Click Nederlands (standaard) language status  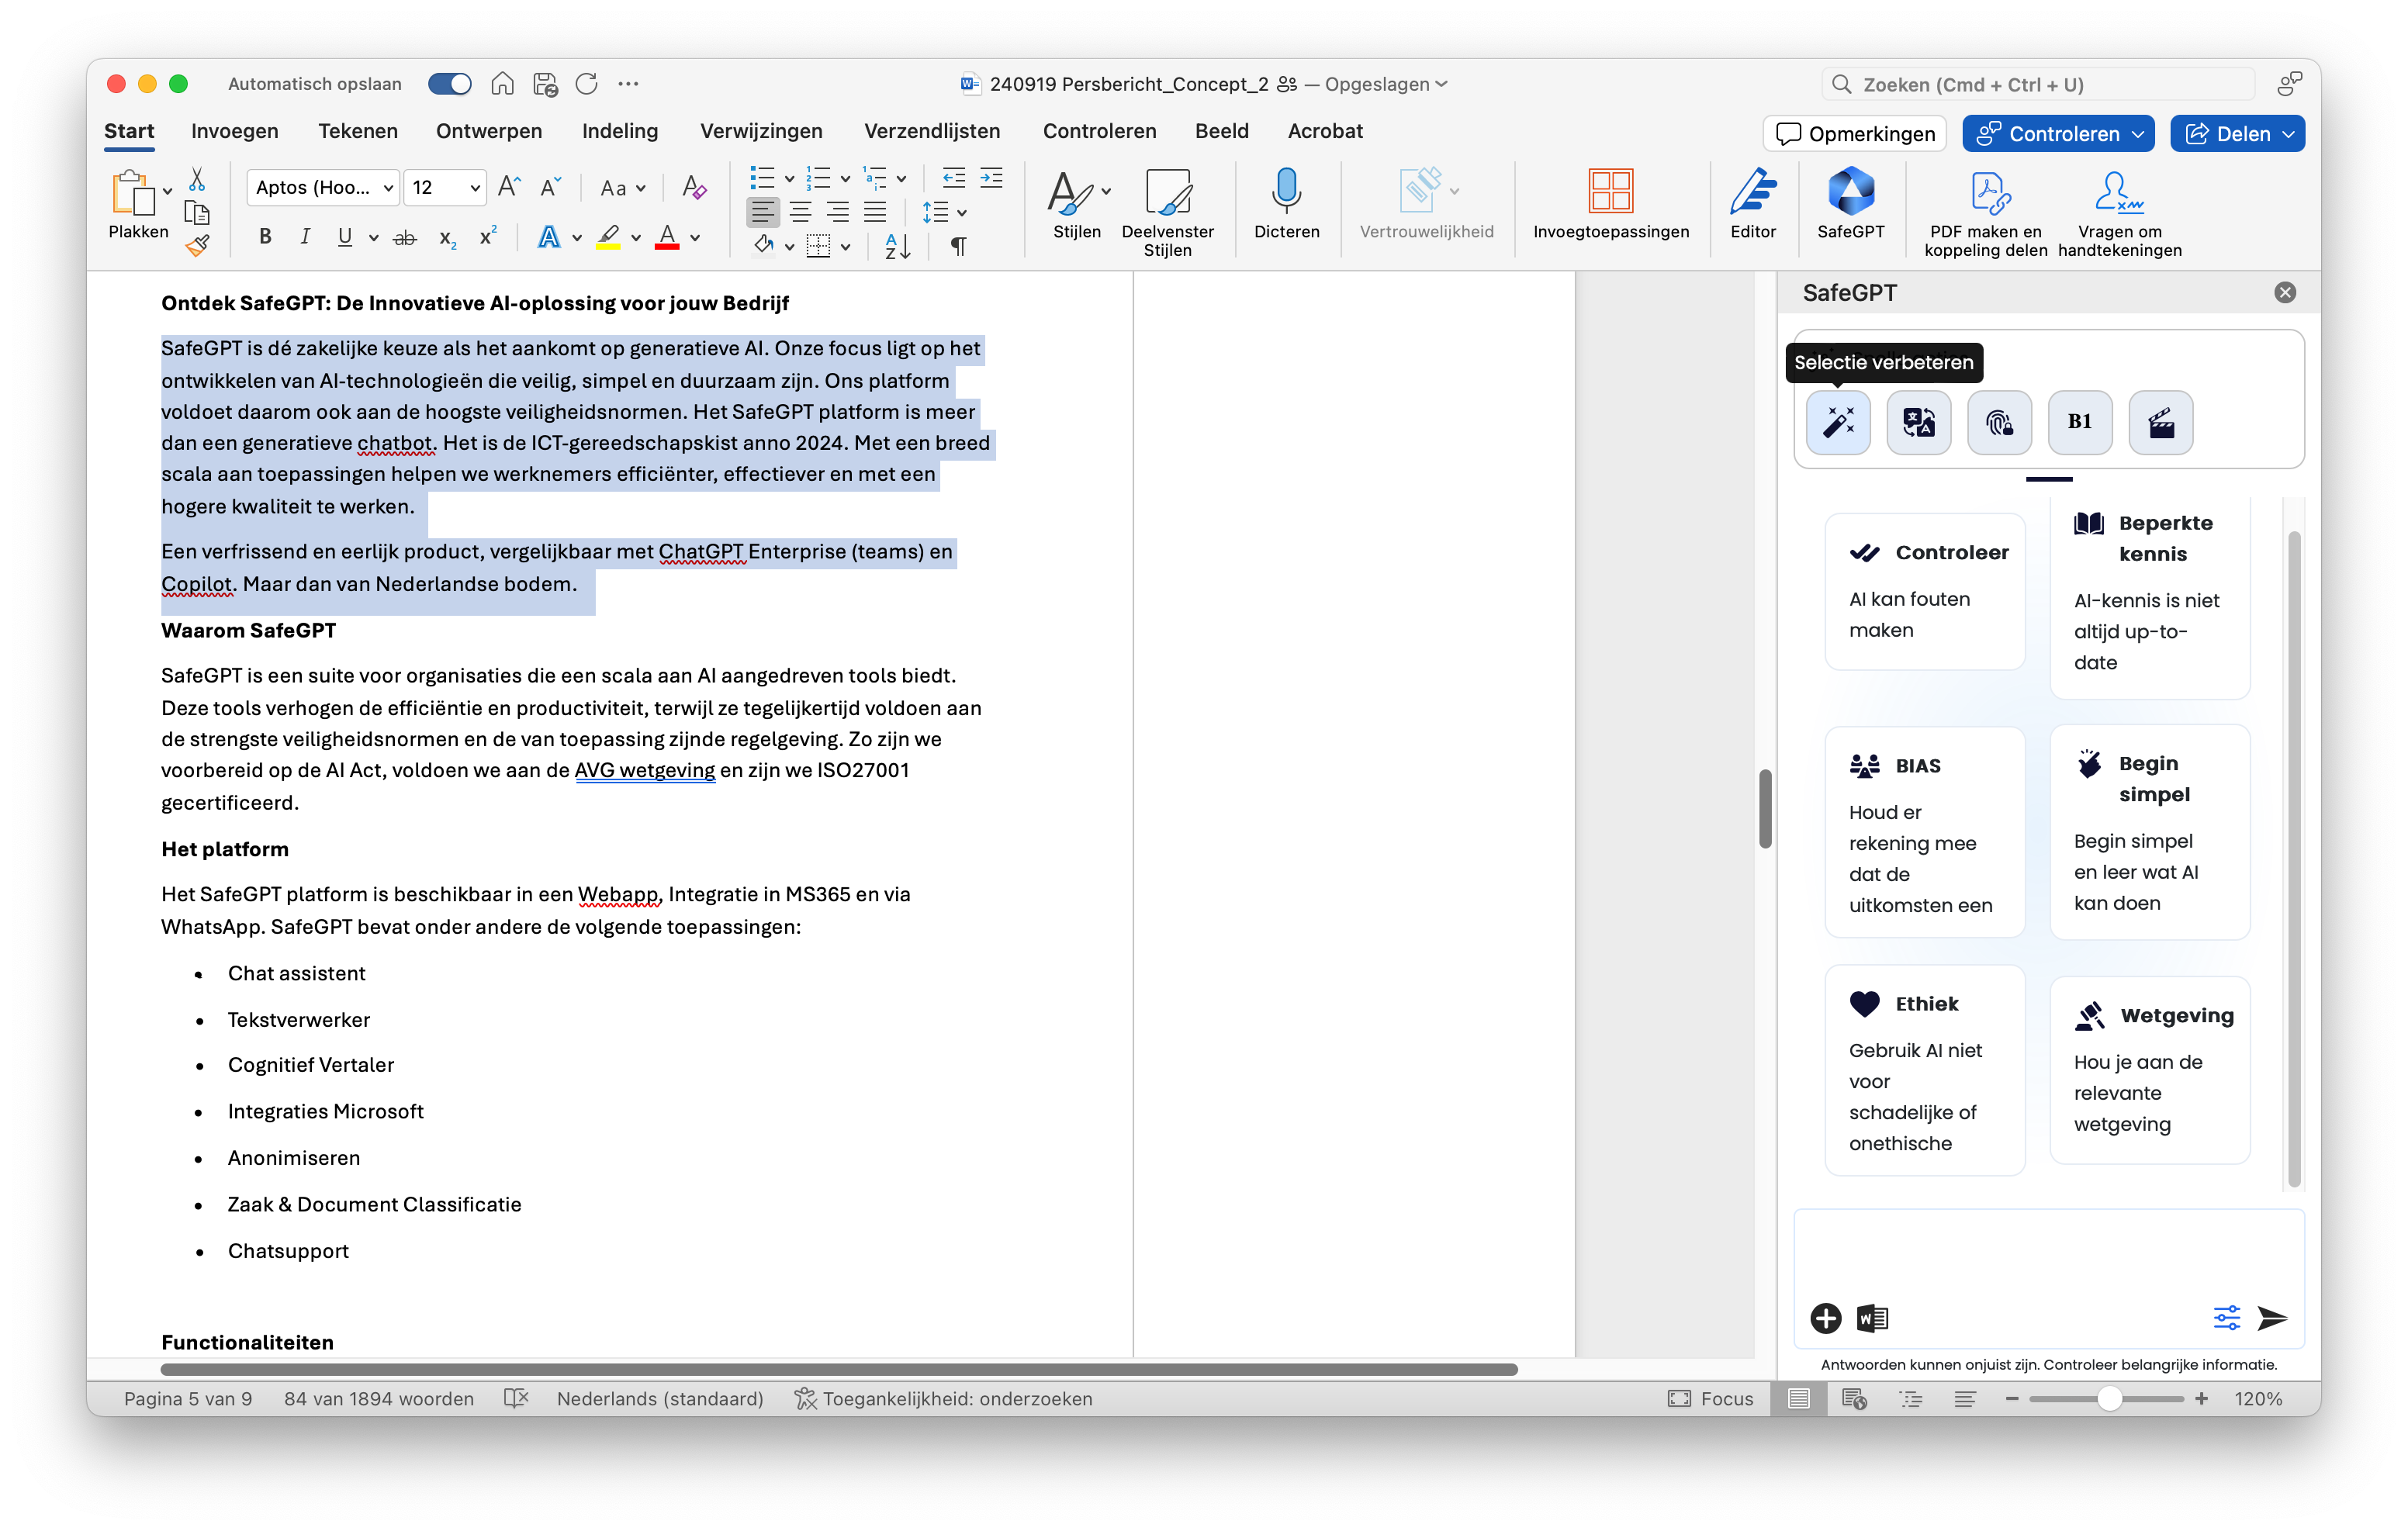click(x=660, y=1399)
